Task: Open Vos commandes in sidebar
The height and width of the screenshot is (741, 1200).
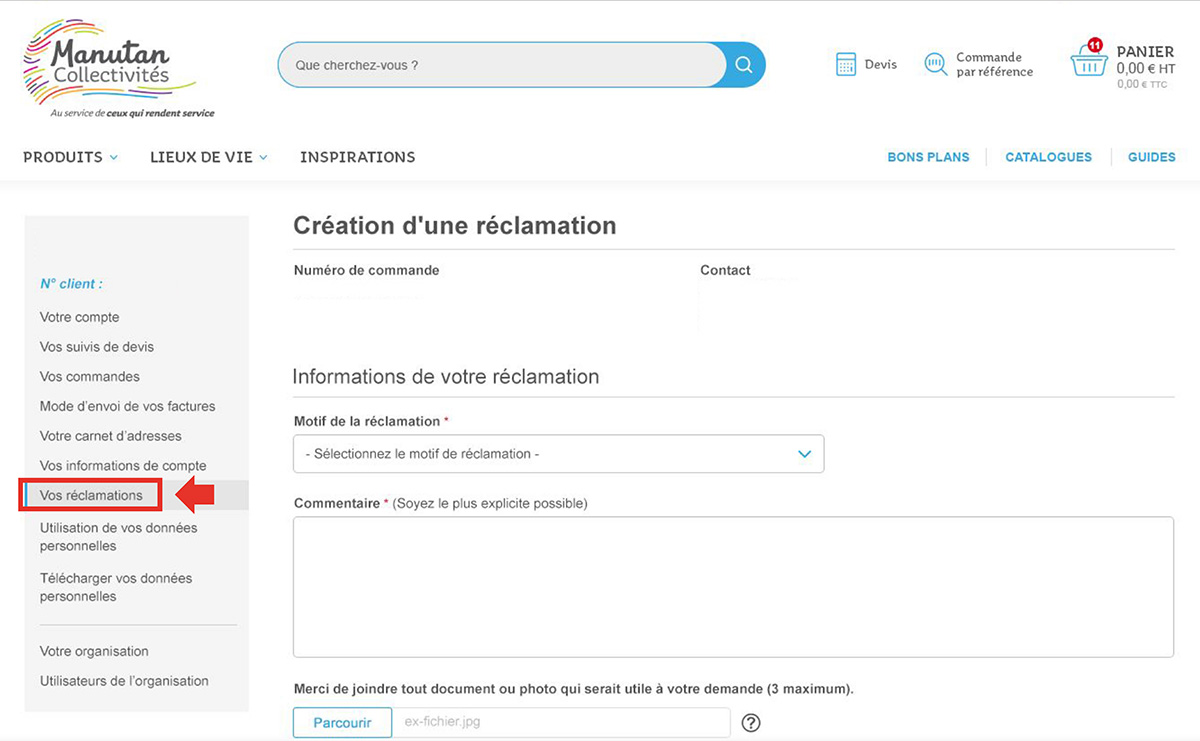Action: 90,377
